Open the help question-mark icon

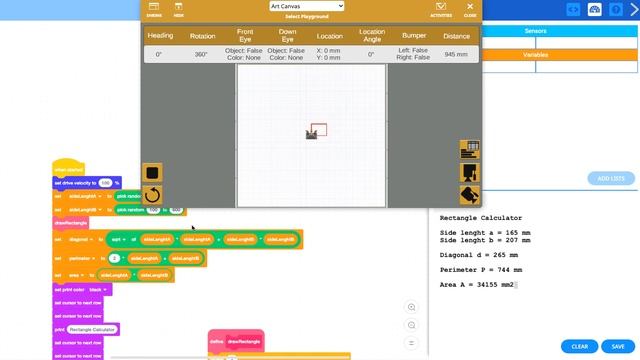[616, 9]
